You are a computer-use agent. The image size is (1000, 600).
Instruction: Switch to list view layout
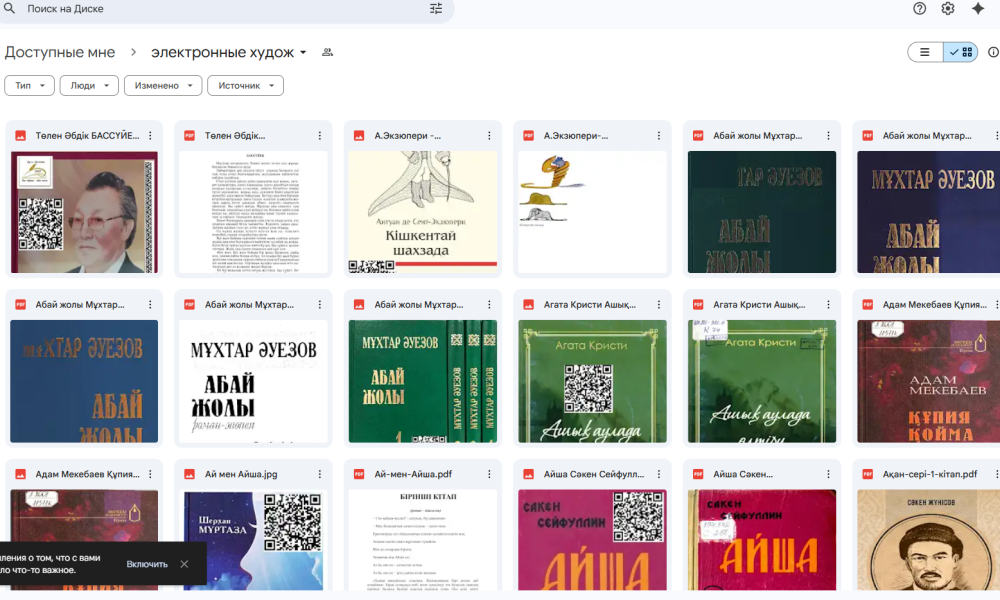point(925,52)
